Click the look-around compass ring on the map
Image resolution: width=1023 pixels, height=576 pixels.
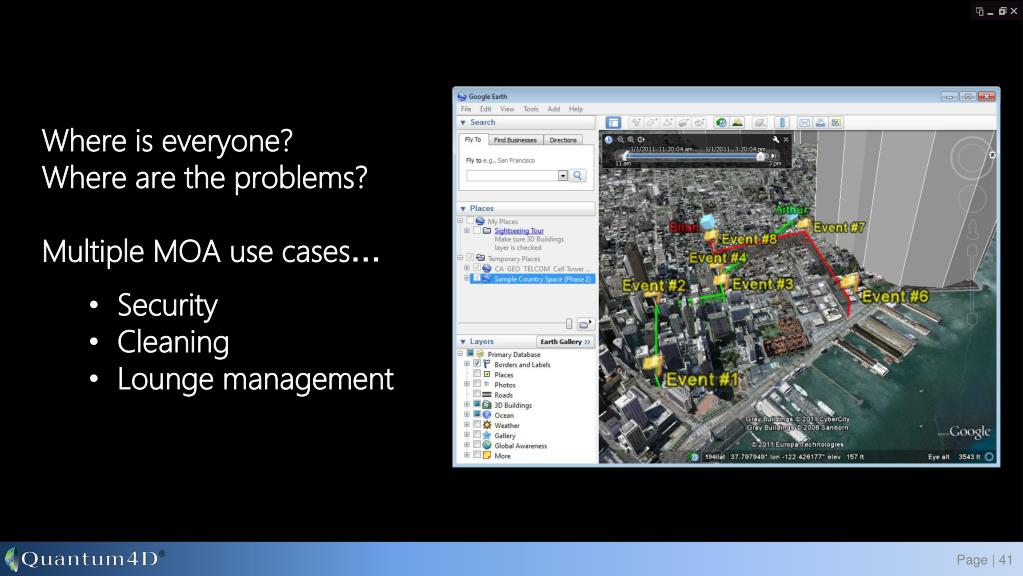971,157
